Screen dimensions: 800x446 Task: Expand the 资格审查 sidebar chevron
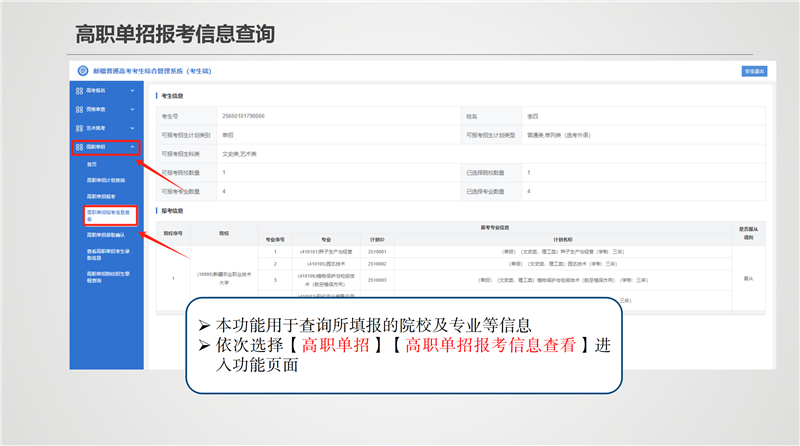point(132,109)
